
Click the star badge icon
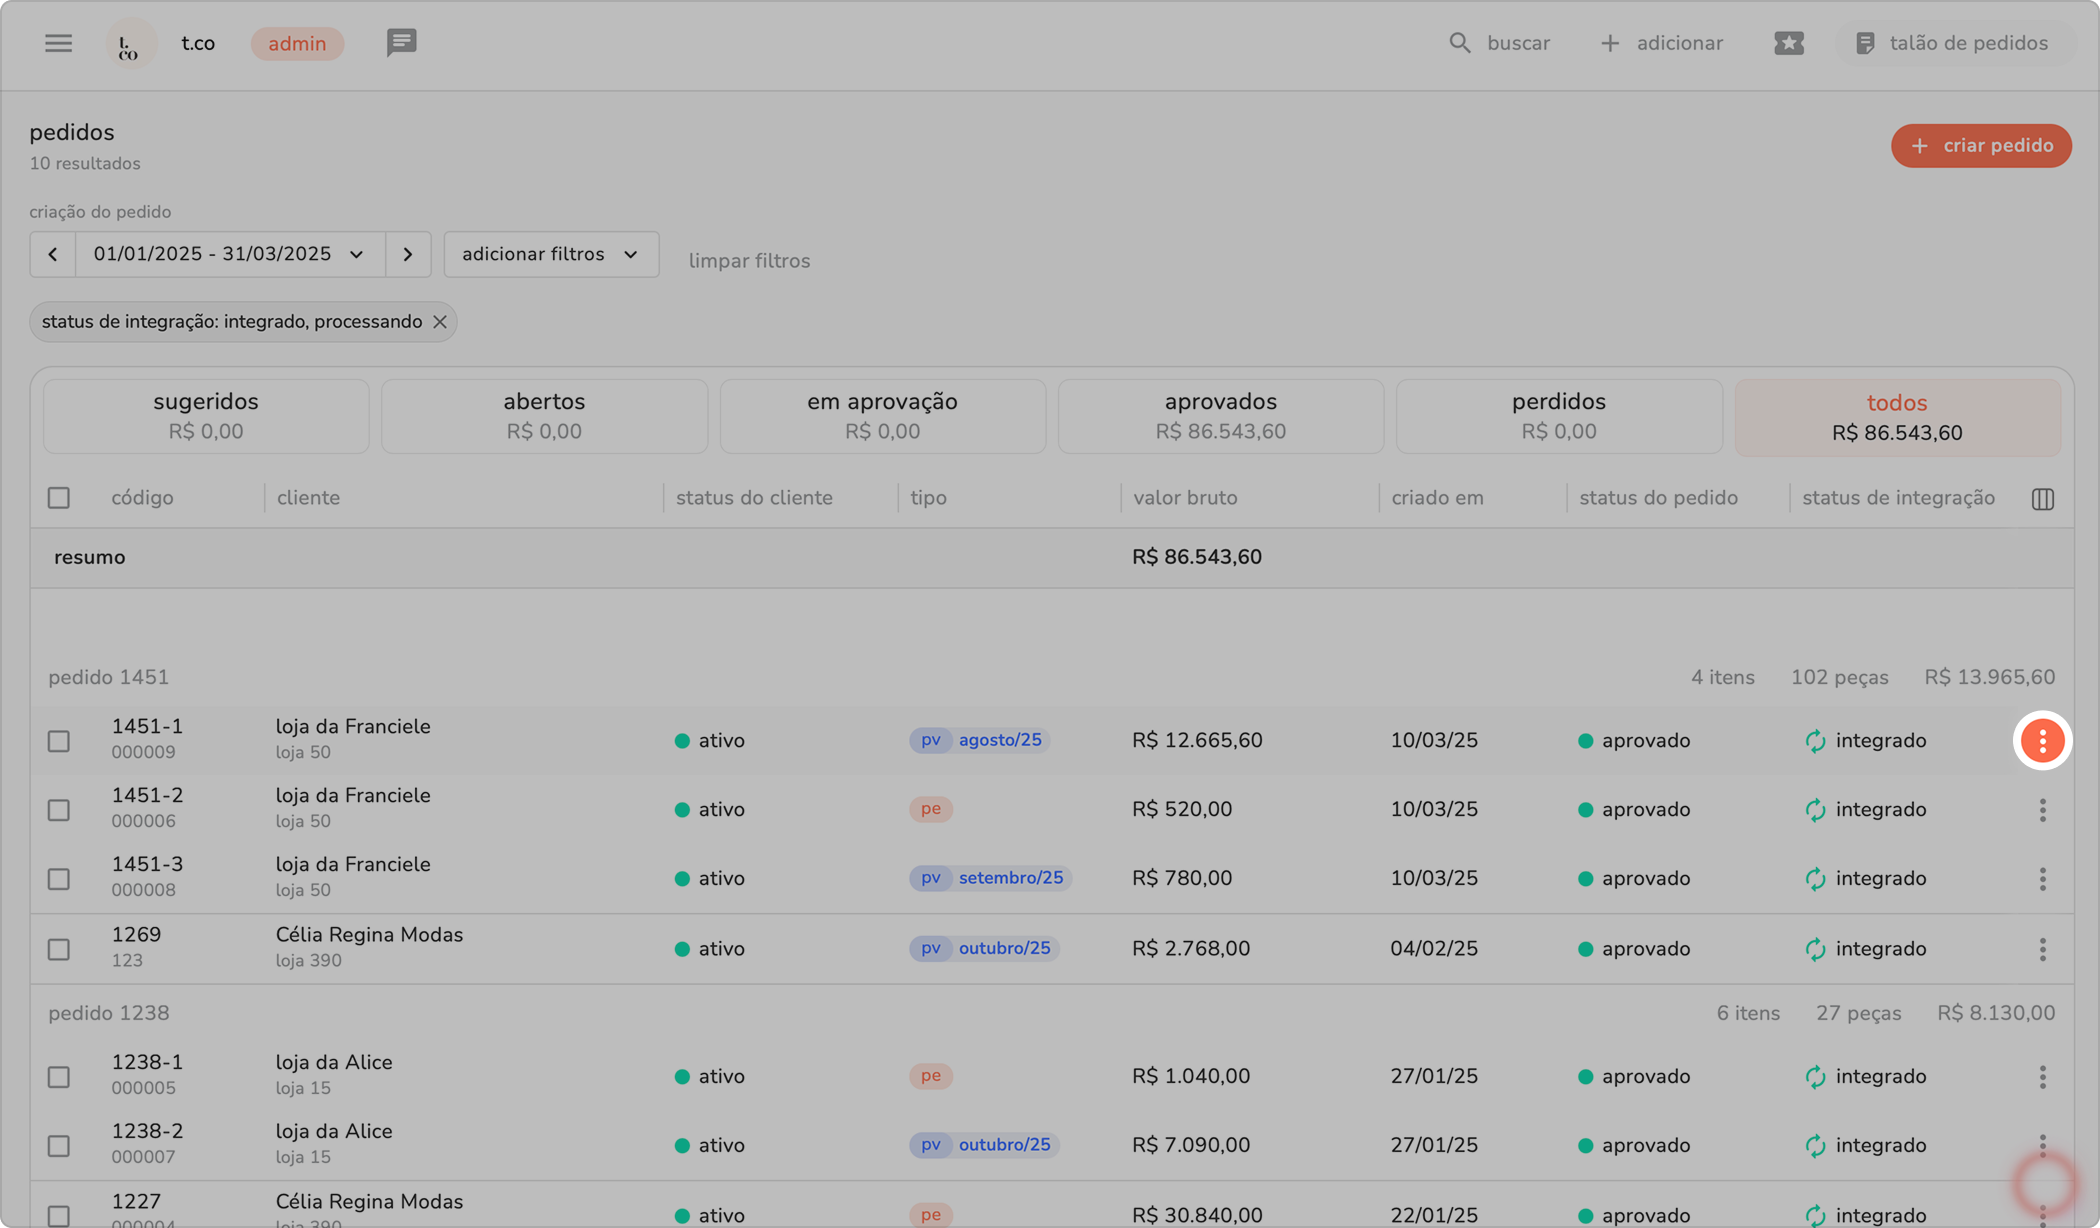tap(1788, 43)
